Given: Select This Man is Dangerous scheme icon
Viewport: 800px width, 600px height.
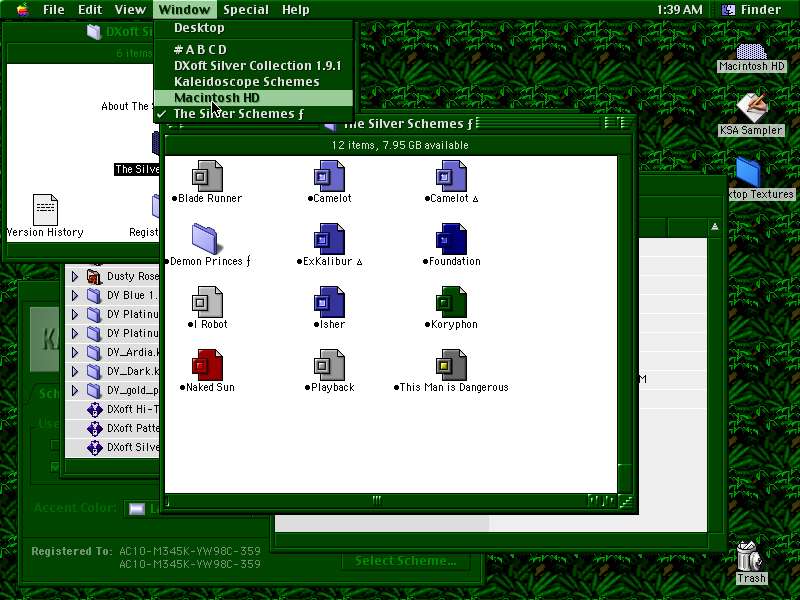Looking at the screenshot, I should [x=451, y=365].
